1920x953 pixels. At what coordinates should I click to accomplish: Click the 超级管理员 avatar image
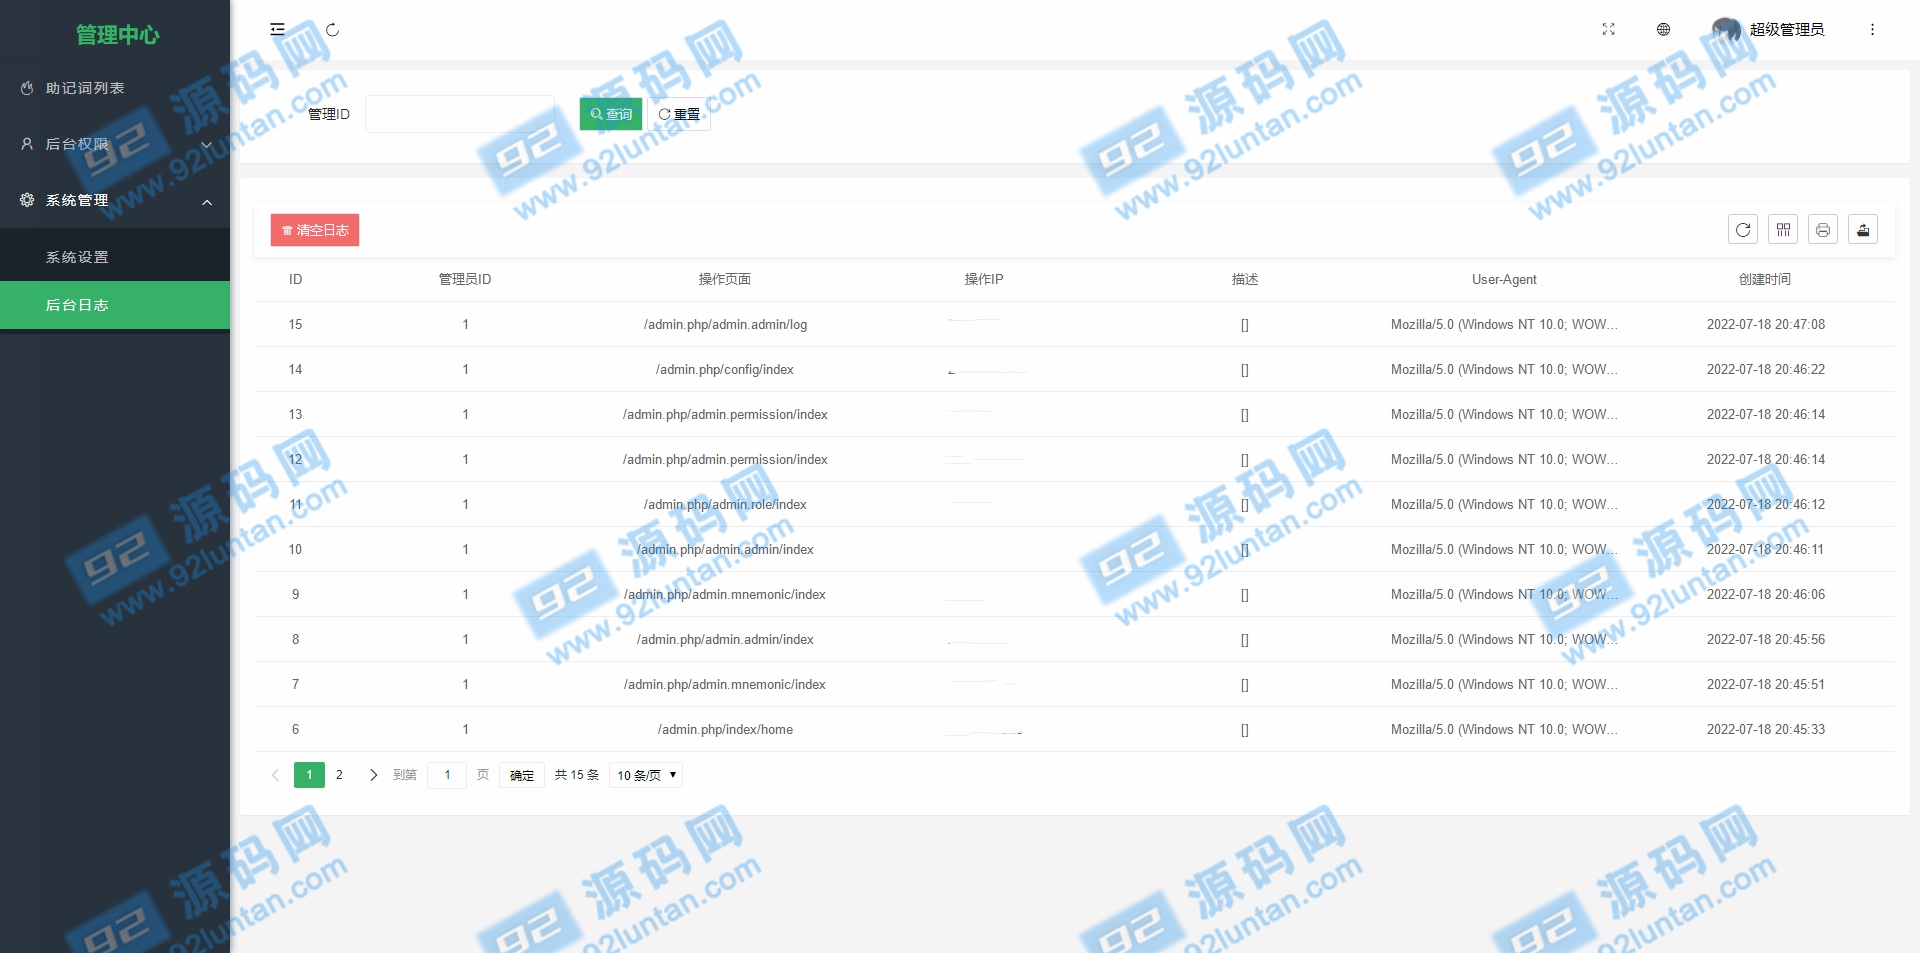pos(1726,30)
